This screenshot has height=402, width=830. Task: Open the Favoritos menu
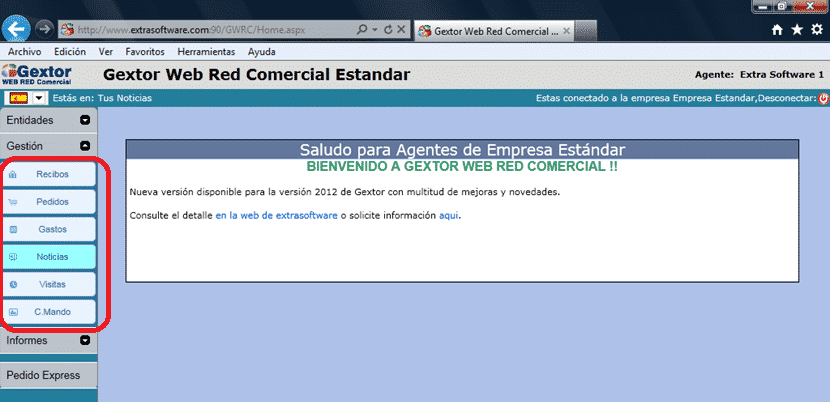[145, 52]
